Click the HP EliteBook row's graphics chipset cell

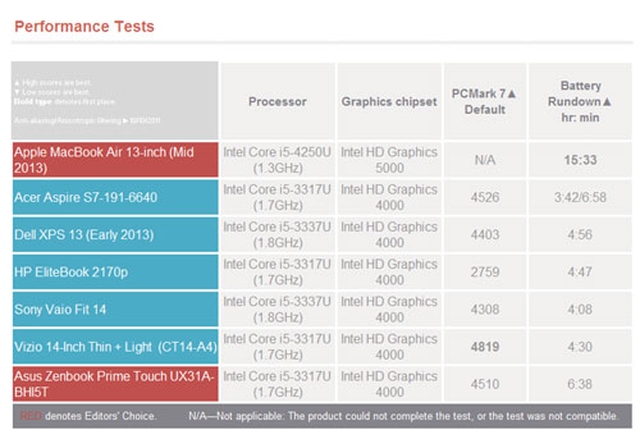(389, 272)
